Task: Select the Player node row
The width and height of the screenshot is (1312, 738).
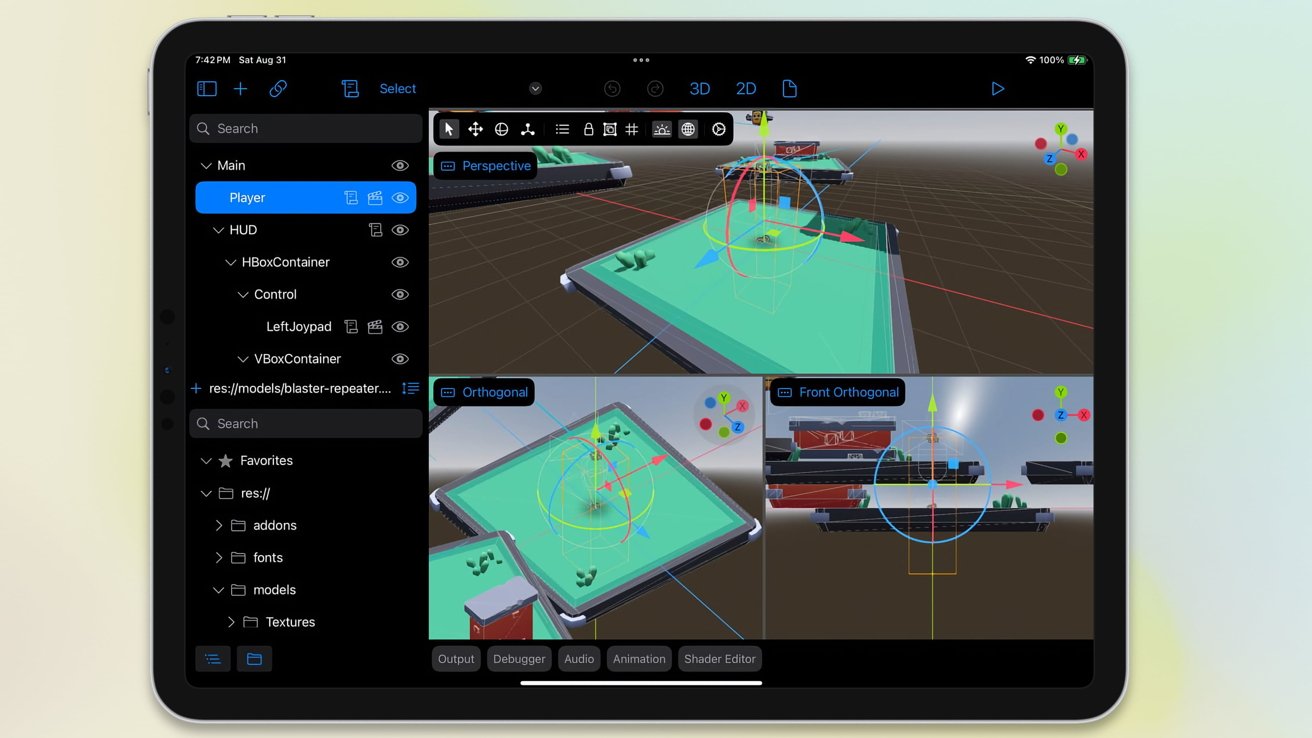Action: (305, 198)
